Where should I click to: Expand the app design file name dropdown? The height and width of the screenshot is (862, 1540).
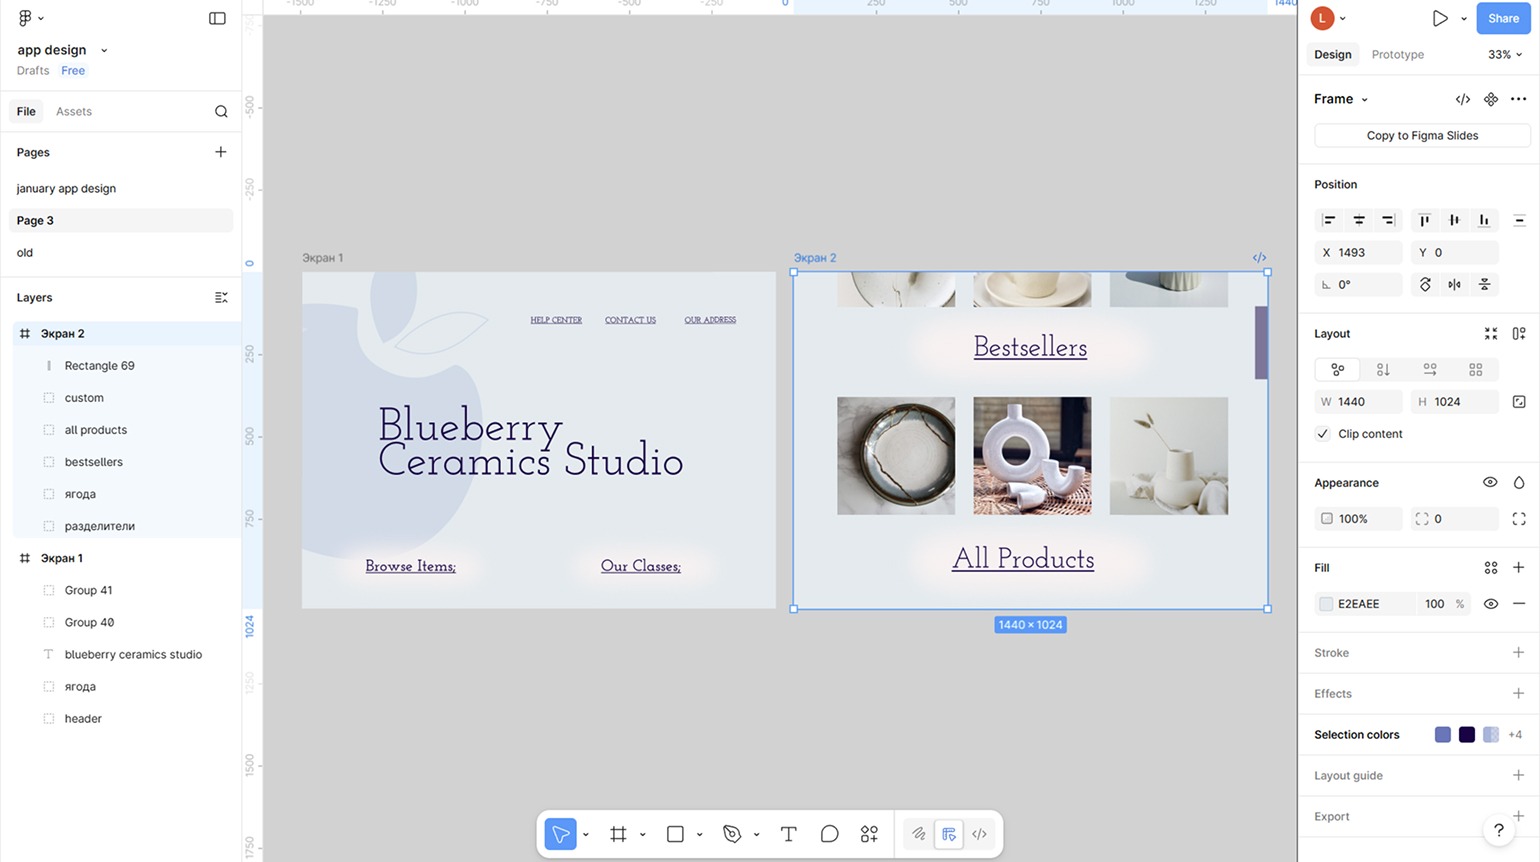[x=104, y=50]
